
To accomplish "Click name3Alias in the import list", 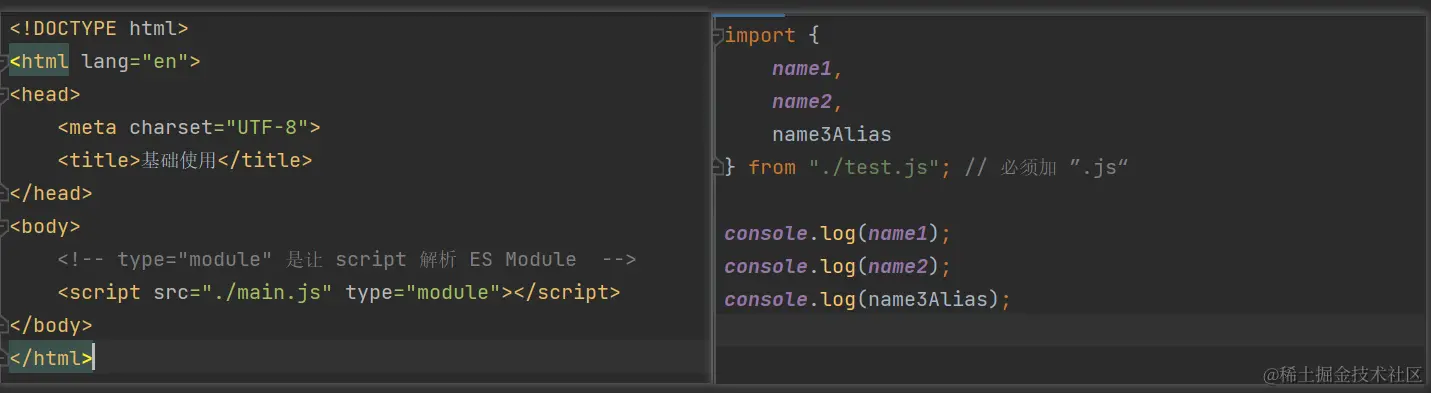I will click(832, 135).
